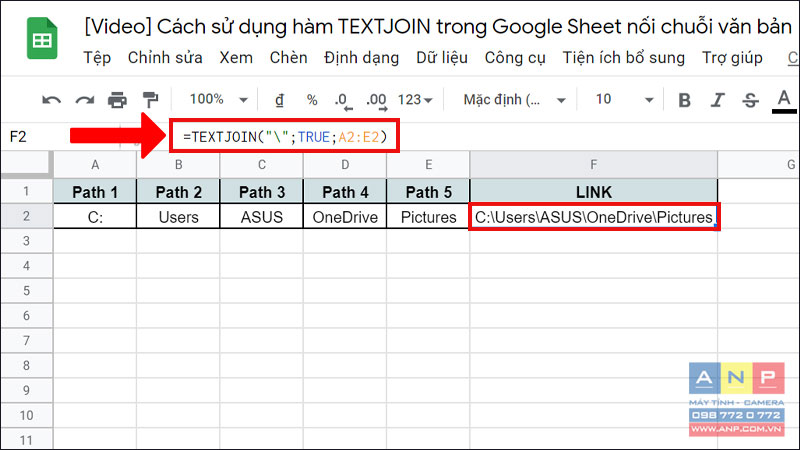Redo the last action

(85, 100)
